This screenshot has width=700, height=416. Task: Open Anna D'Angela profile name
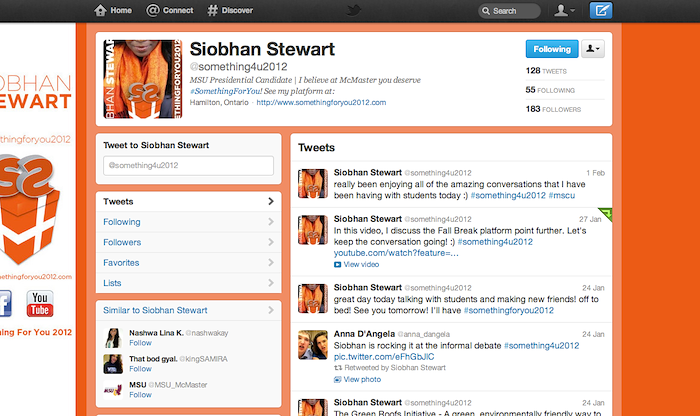(364, 334)
